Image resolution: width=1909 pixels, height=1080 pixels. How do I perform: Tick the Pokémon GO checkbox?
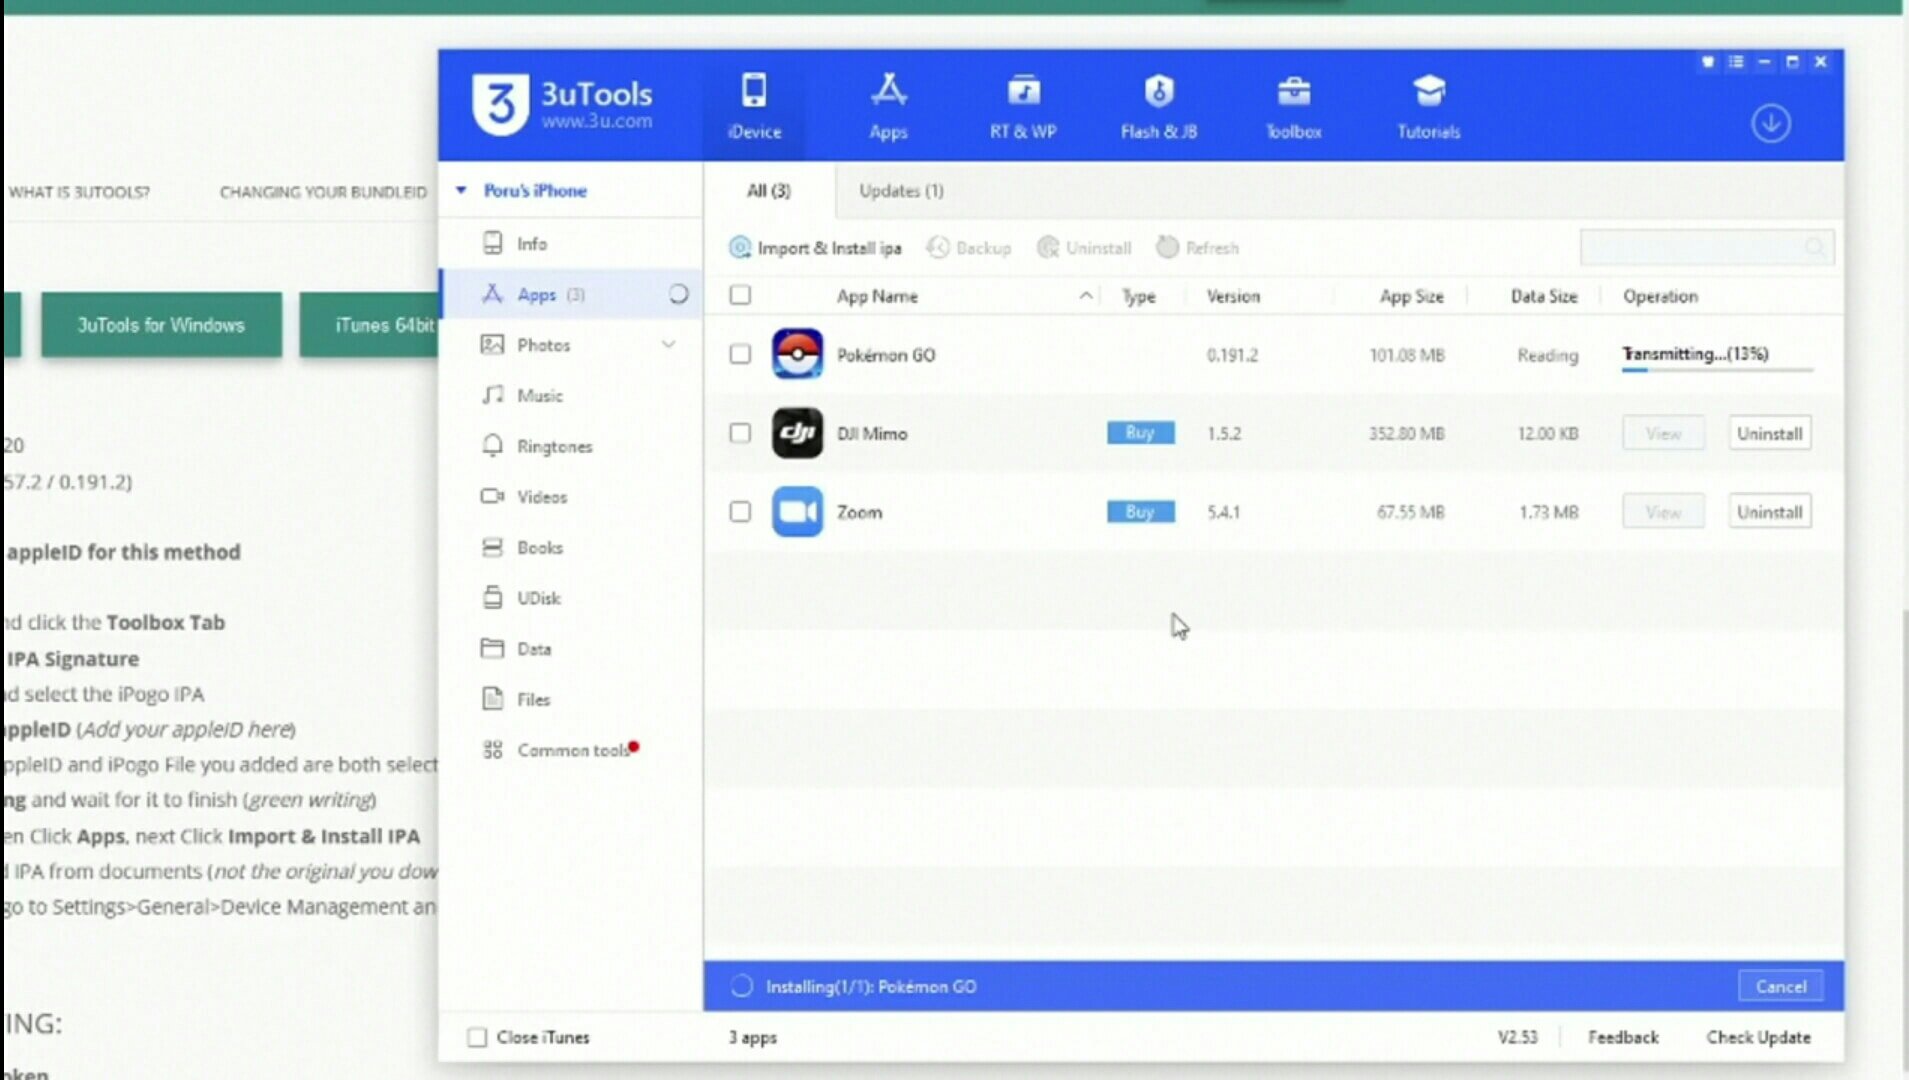tap(740, 354)
